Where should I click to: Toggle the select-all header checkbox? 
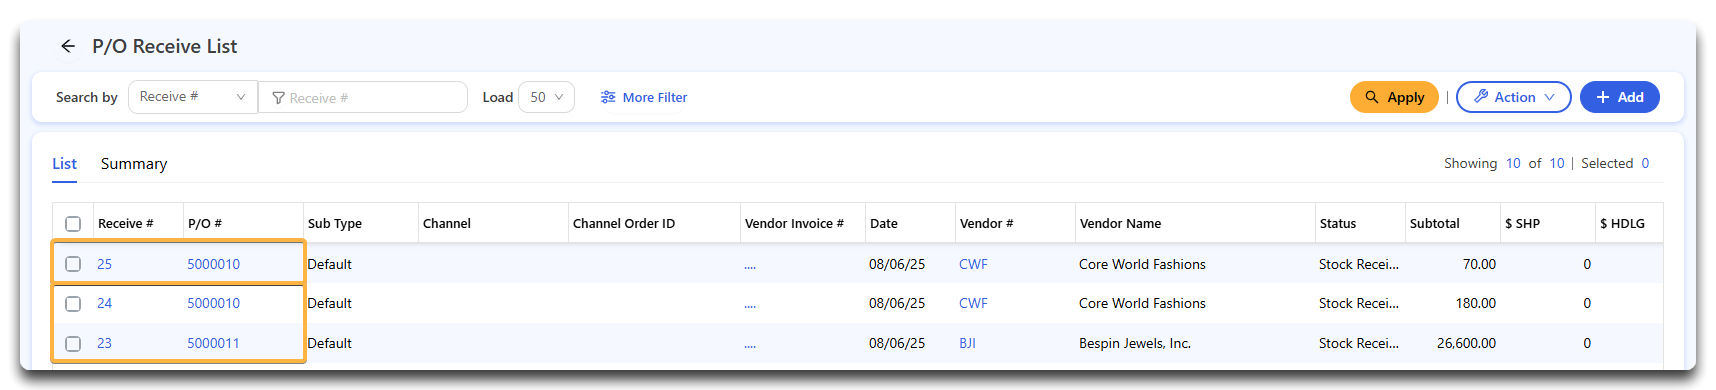point(73,224)
